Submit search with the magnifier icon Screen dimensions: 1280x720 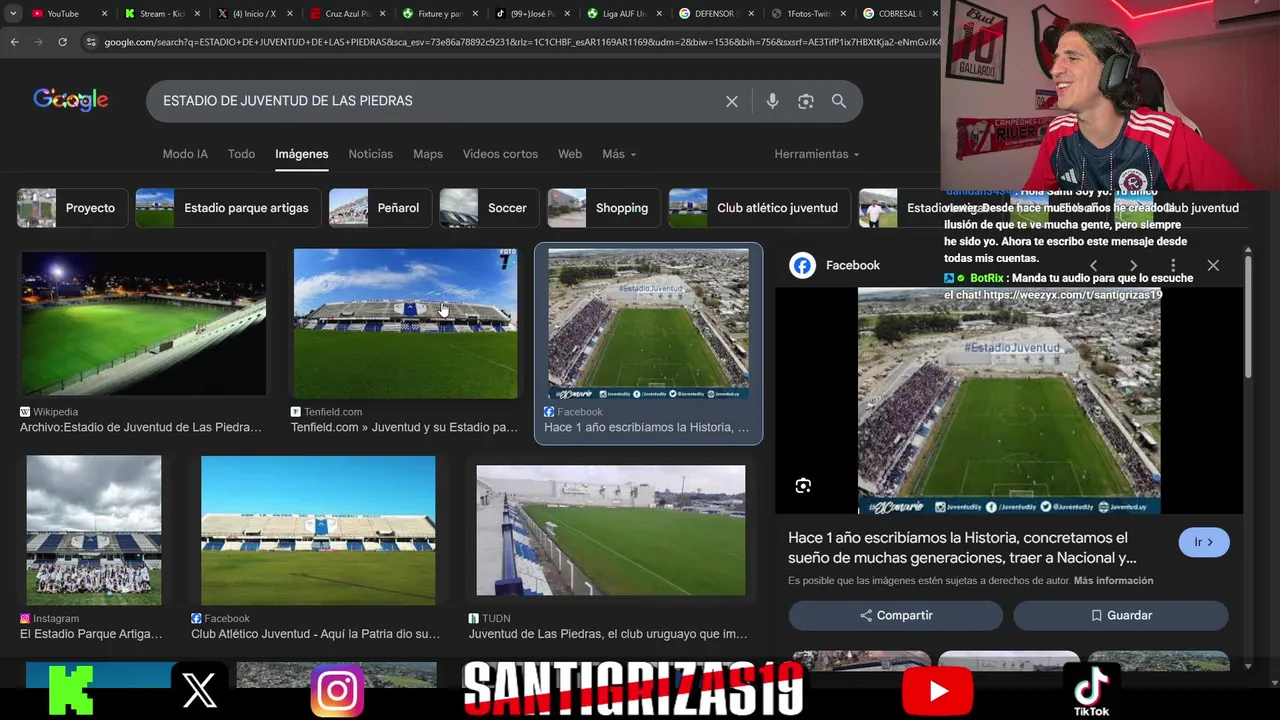pyautogui.click(x=839, y=101)
